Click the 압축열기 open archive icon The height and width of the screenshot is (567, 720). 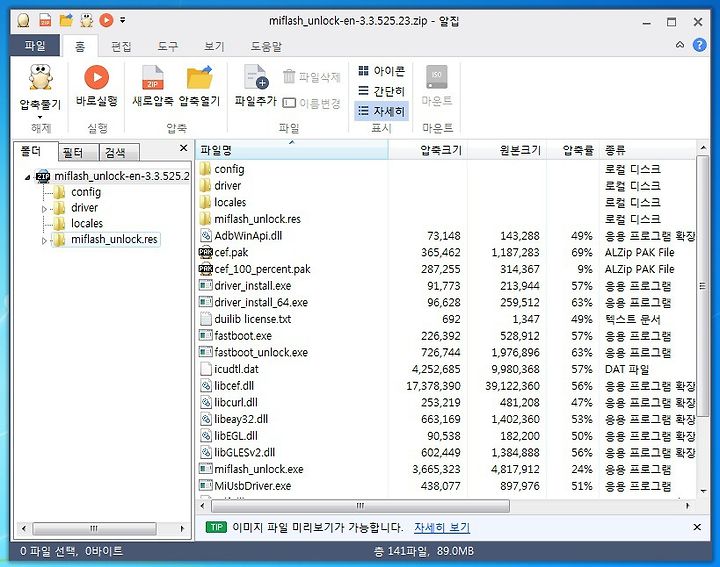(x=199, y=77)
